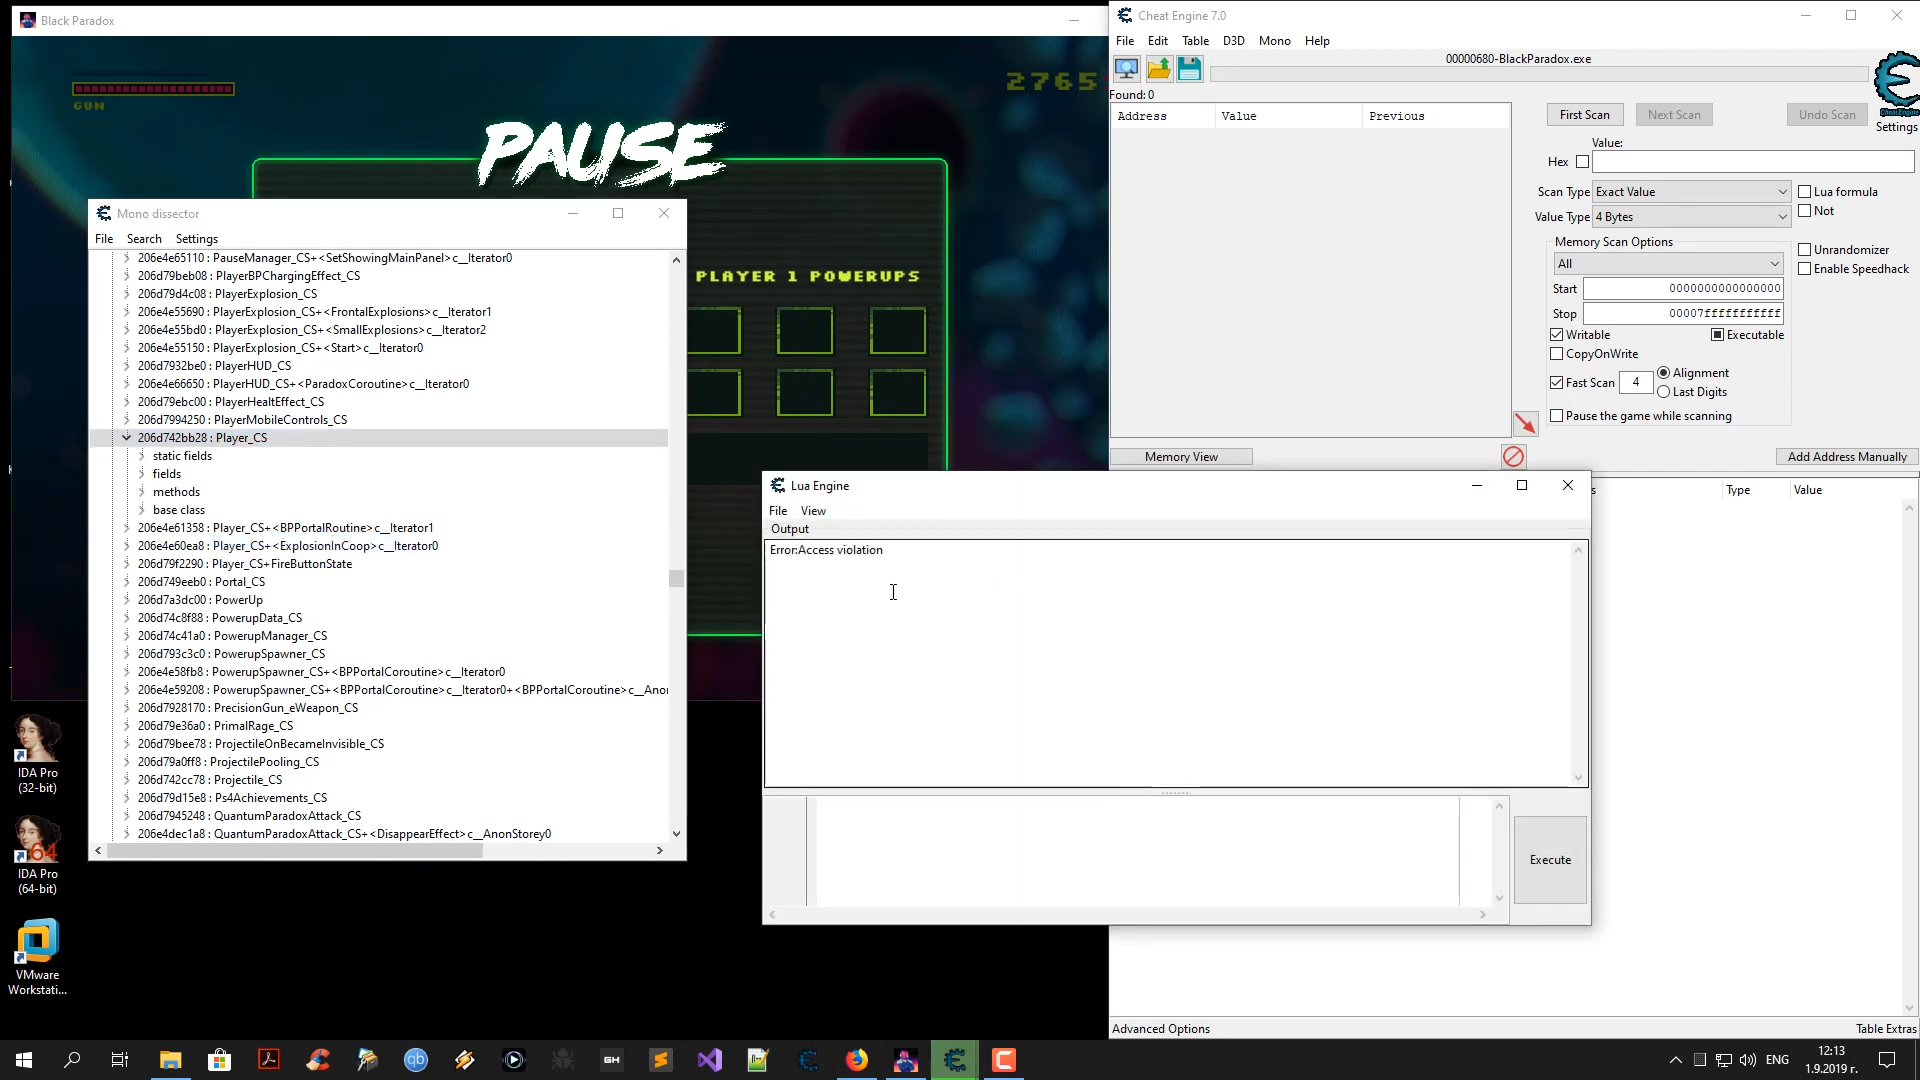Screen dimensions: 1920x1080
Task: Open Firefox from the taskbar
Action: [x=857, y=1060]
